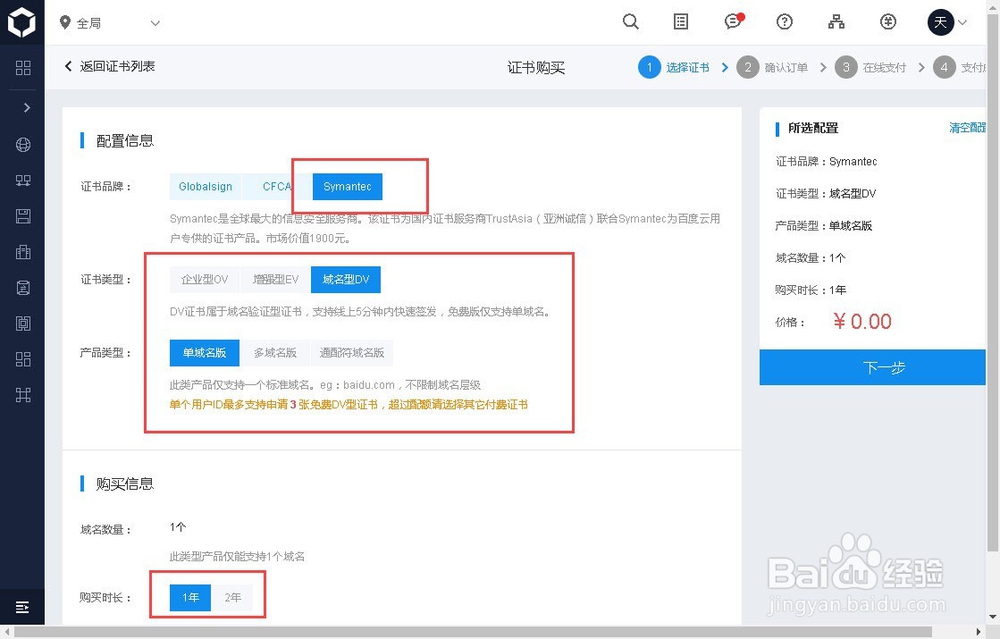Select step 2 确认订单

point(772,67)
